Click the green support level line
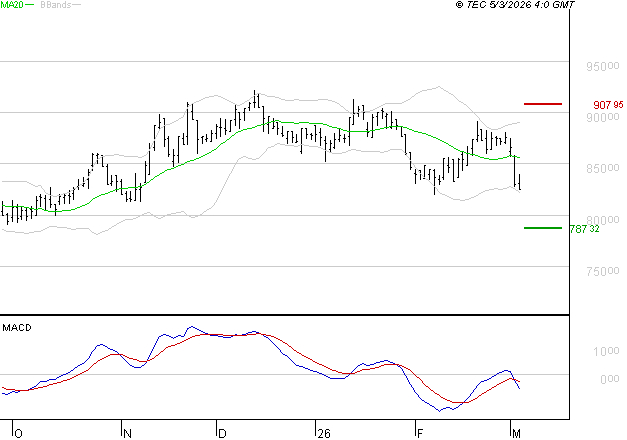Screen dimensions: 627x440 (x=543, y=228)
